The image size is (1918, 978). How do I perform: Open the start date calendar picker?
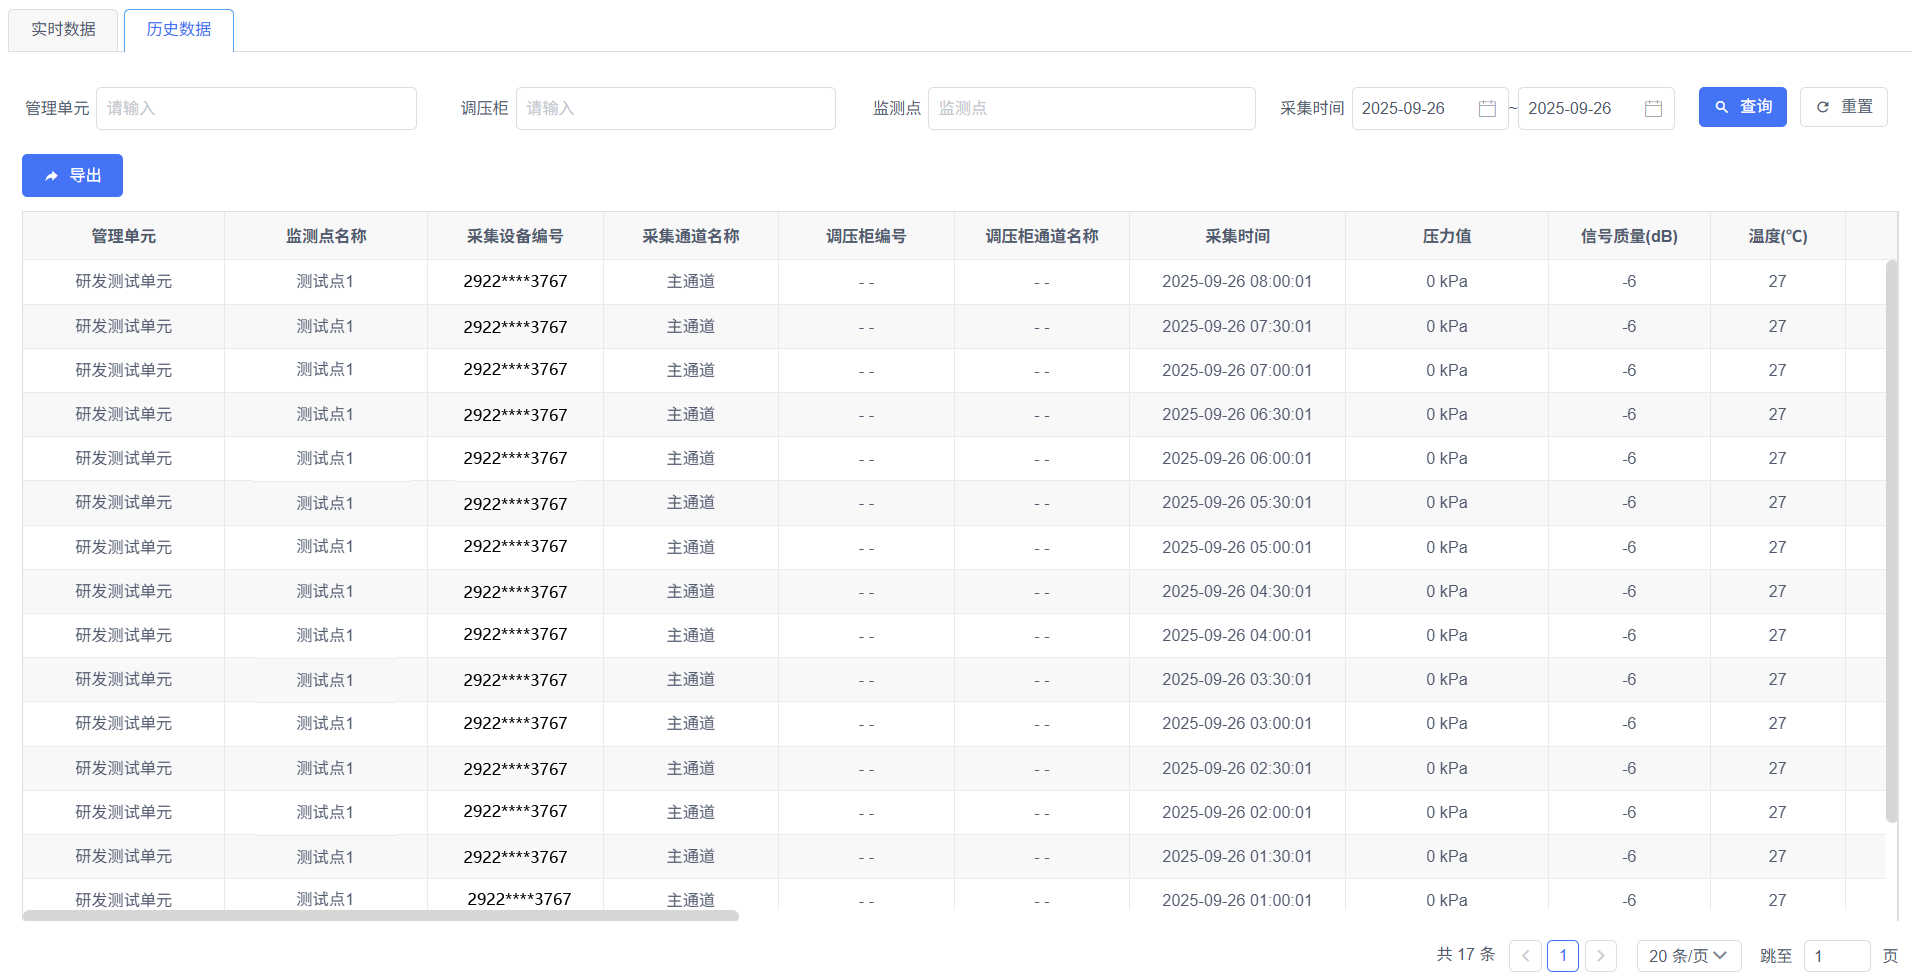[1486, 108]
